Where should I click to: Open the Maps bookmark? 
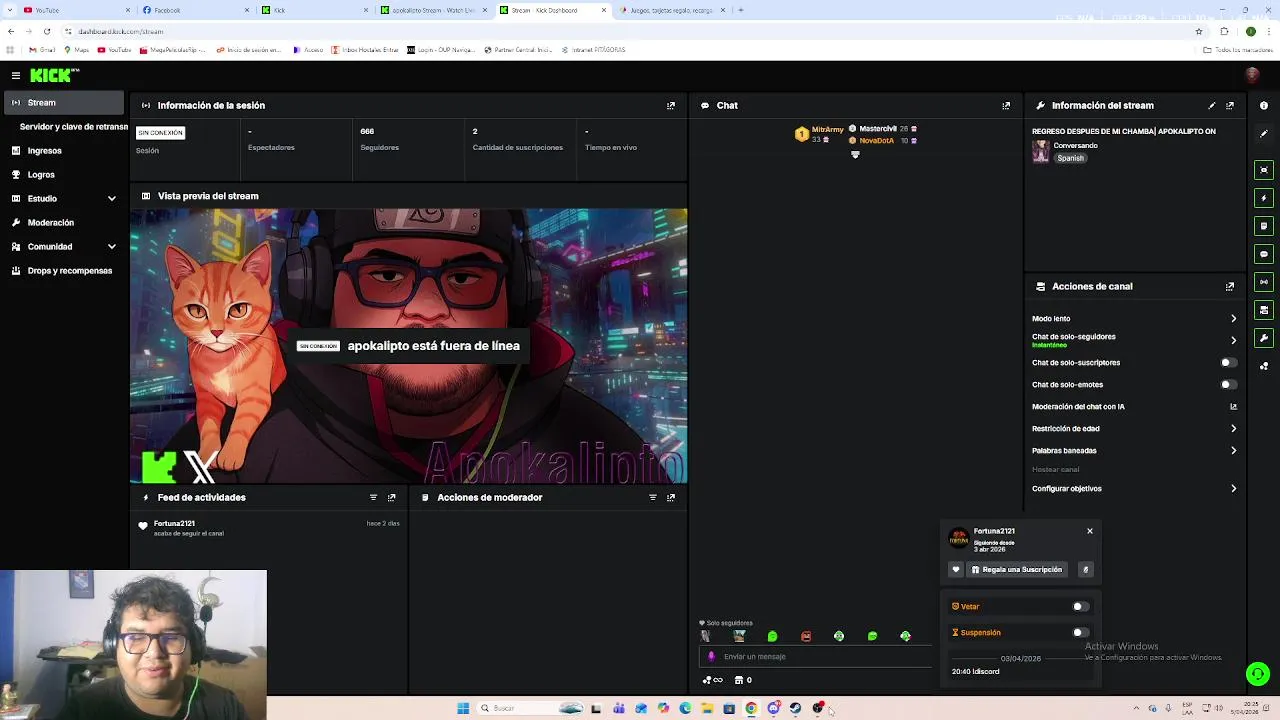pos(77,50)
